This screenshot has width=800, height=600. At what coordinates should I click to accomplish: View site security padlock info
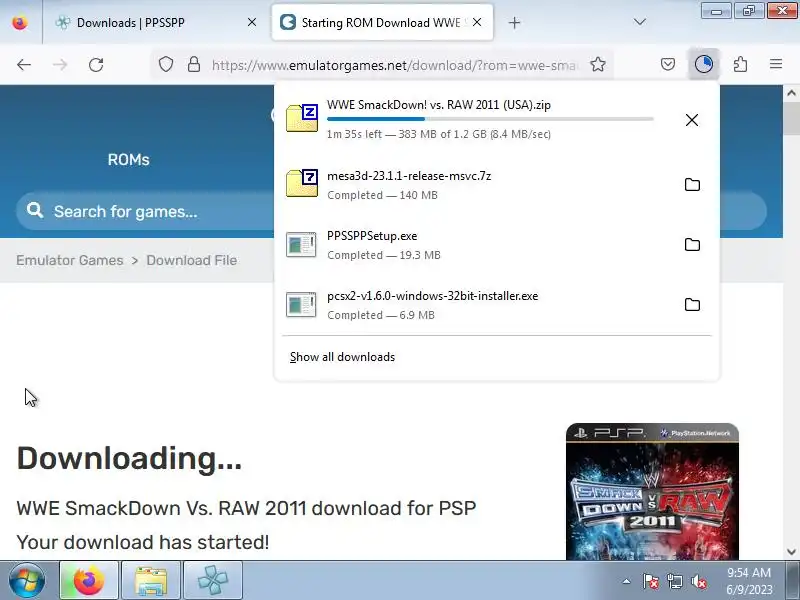[194, 65]
